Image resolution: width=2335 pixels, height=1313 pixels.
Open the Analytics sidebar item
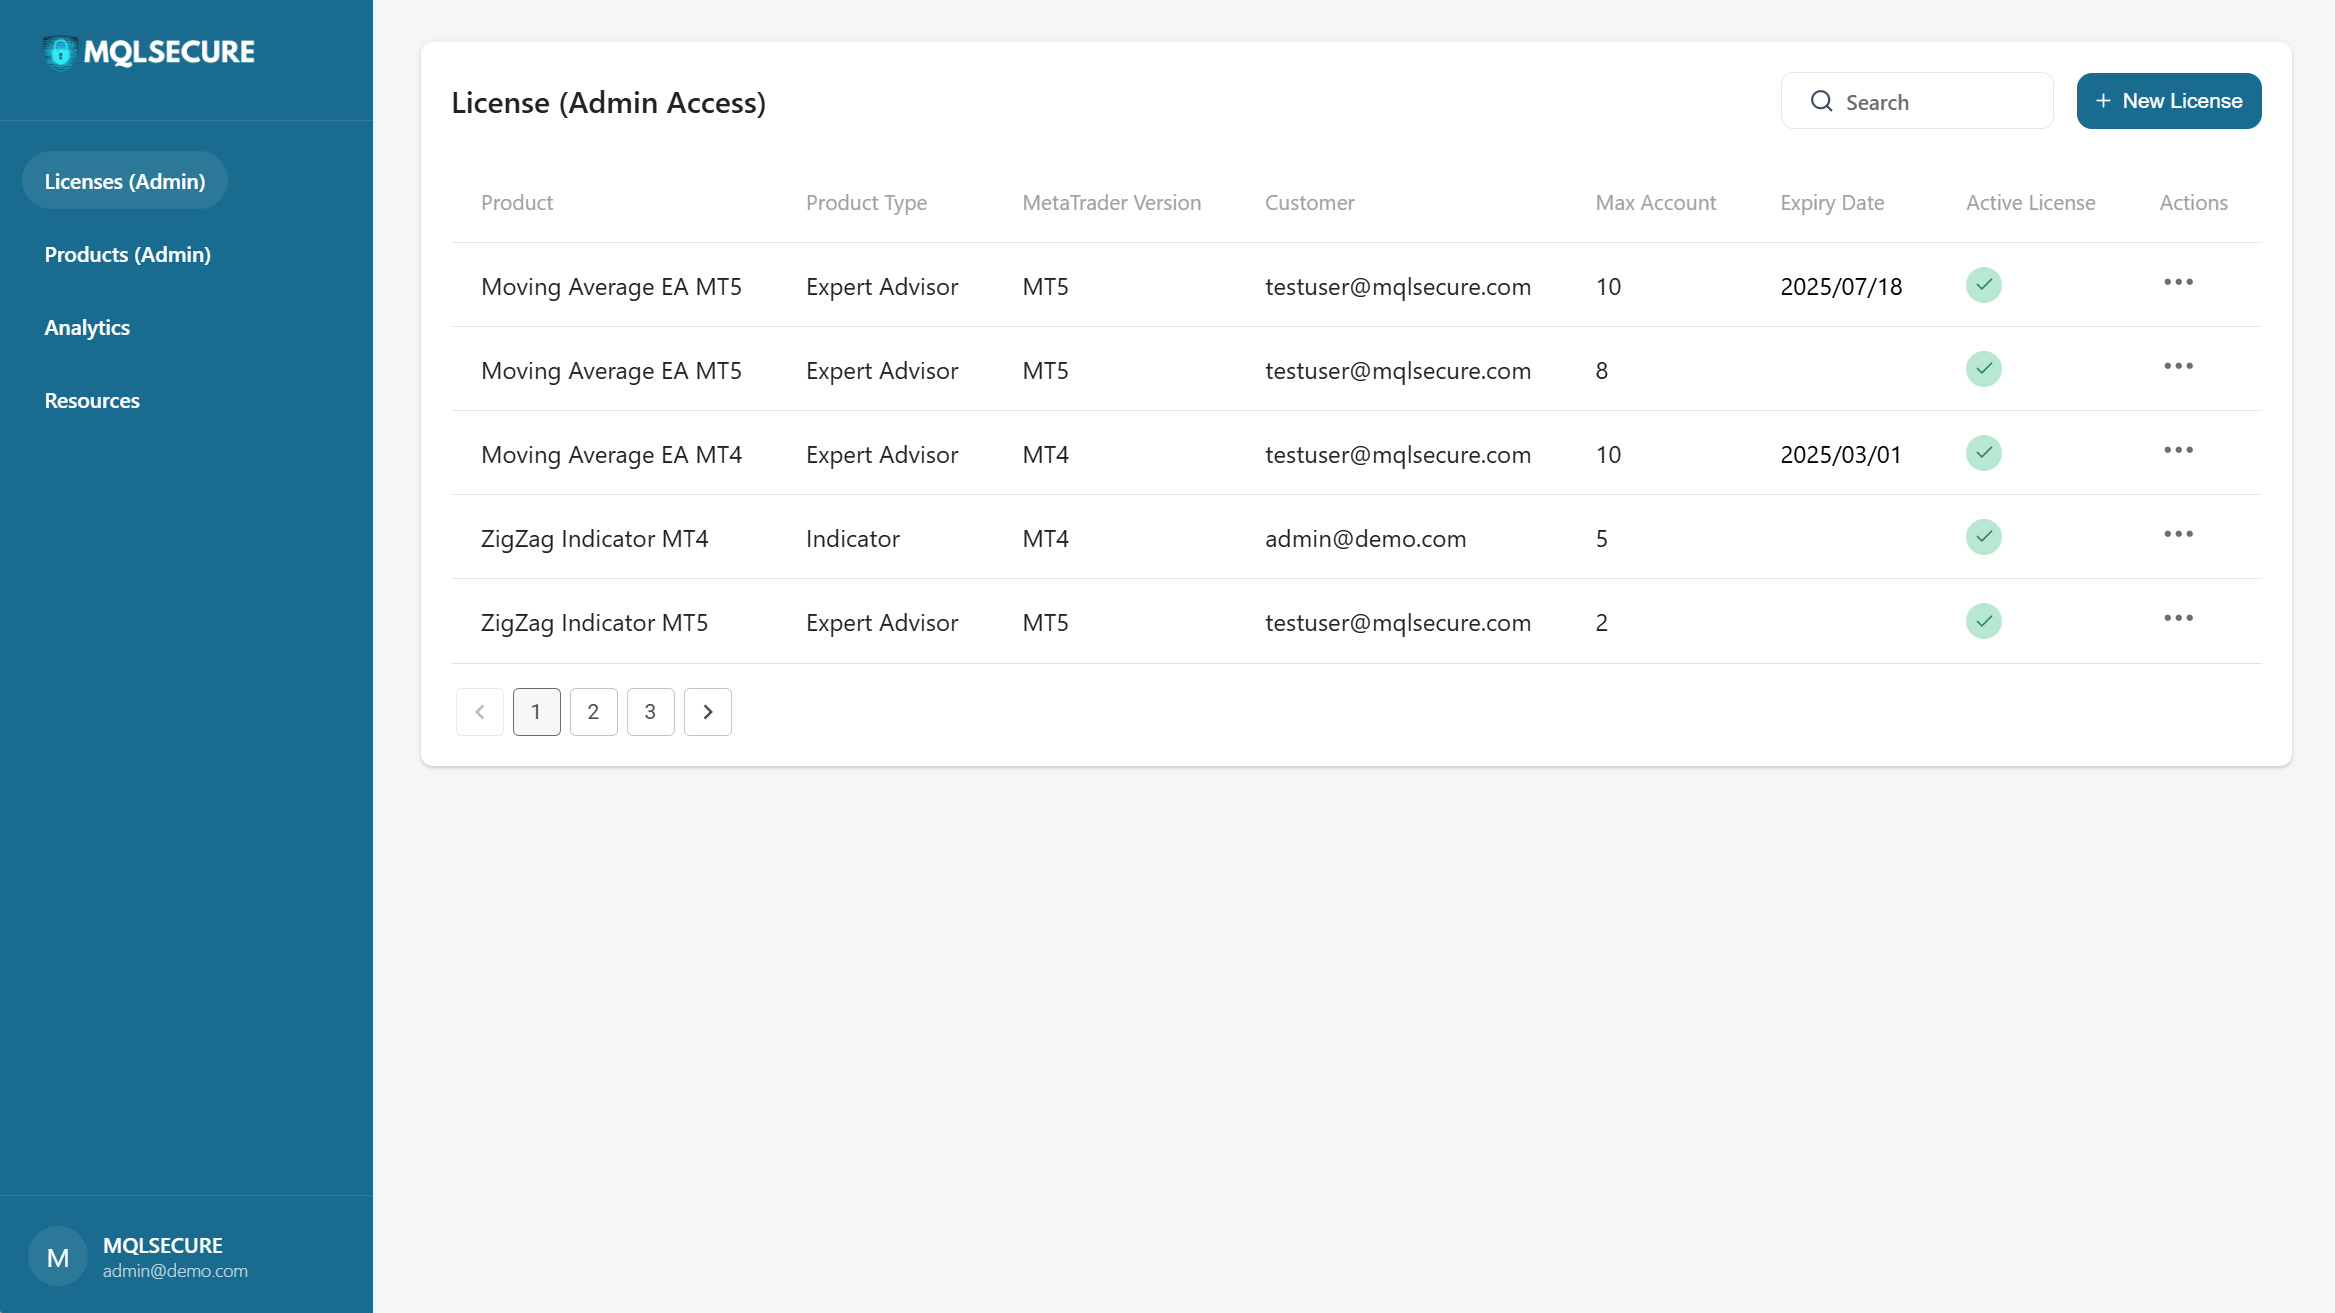(87, 327)
